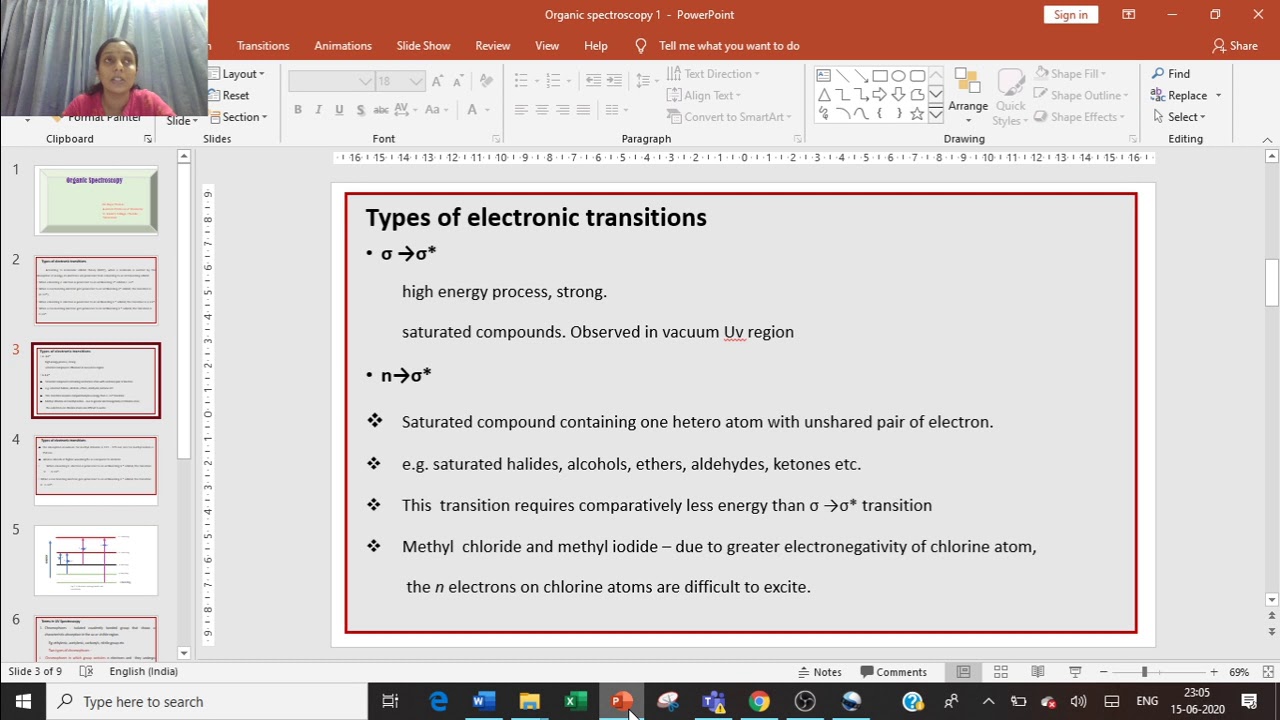1280x720 pixels.
Task: Open Text Direction dropdown
Action: pyautogui.click(x=713, y=74)
